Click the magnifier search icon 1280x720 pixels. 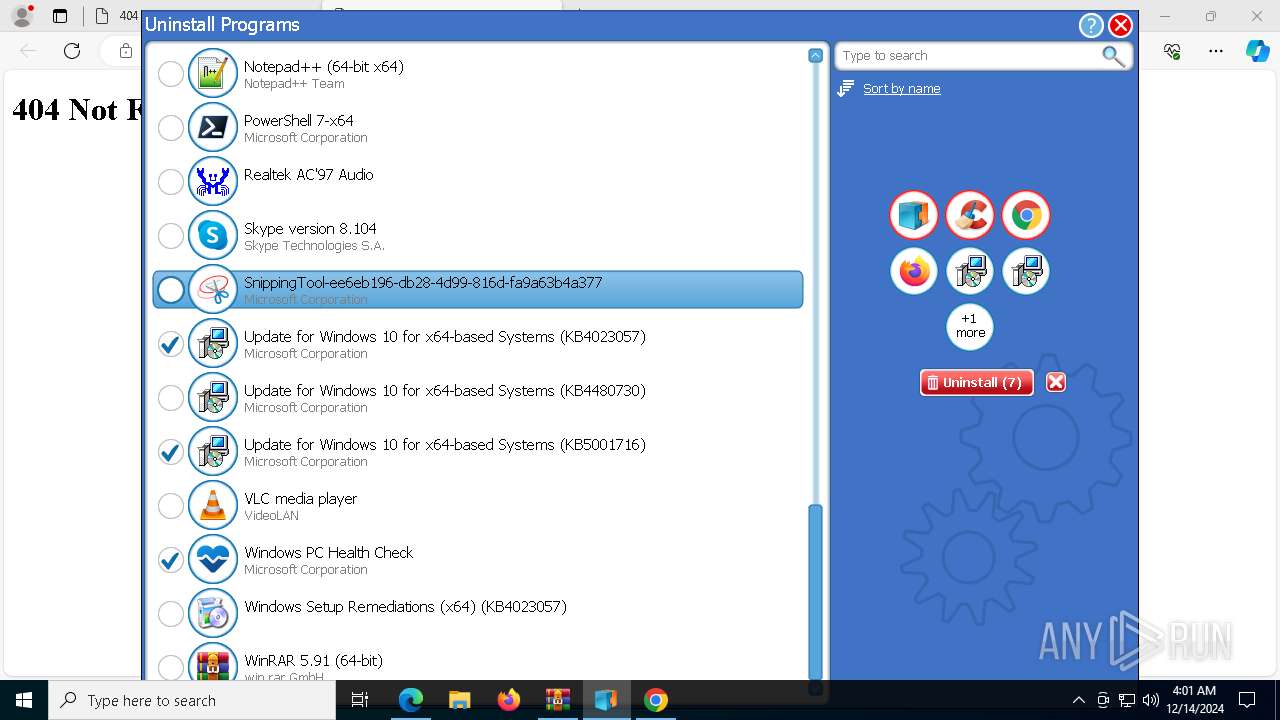point(1113,56)
